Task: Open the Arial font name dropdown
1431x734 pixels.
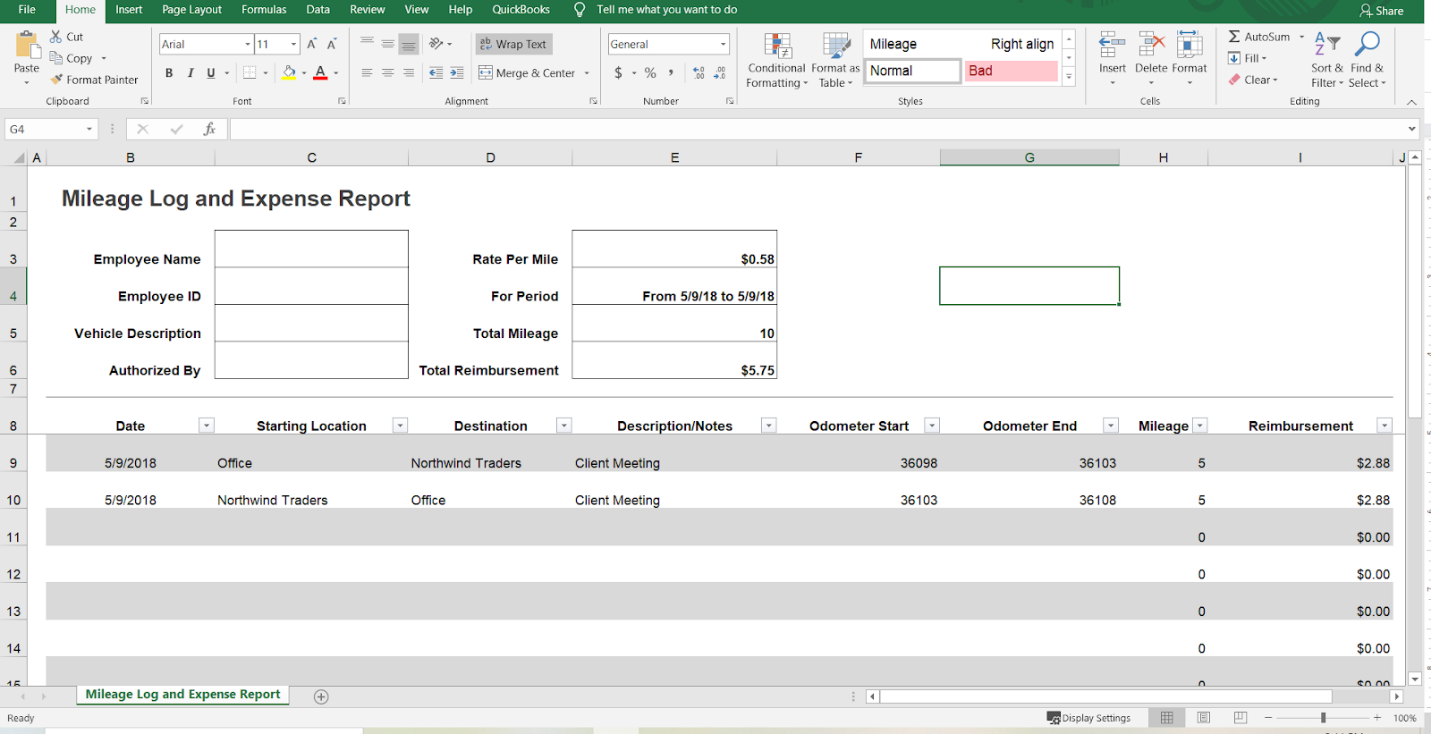Action: tap(247, 44)
